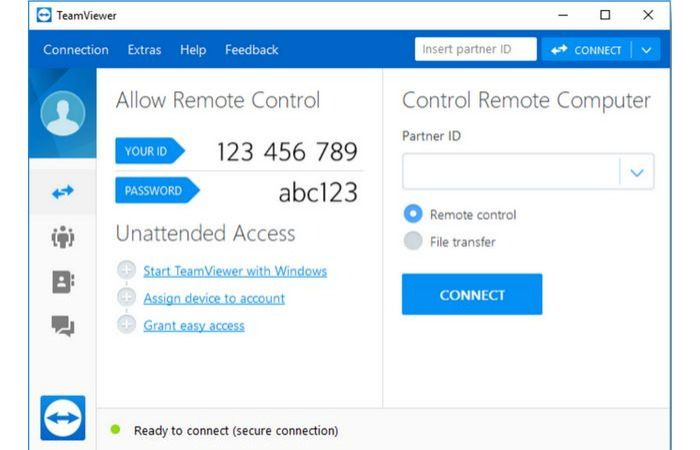Click plus icon beside Assign device to account

126,297
